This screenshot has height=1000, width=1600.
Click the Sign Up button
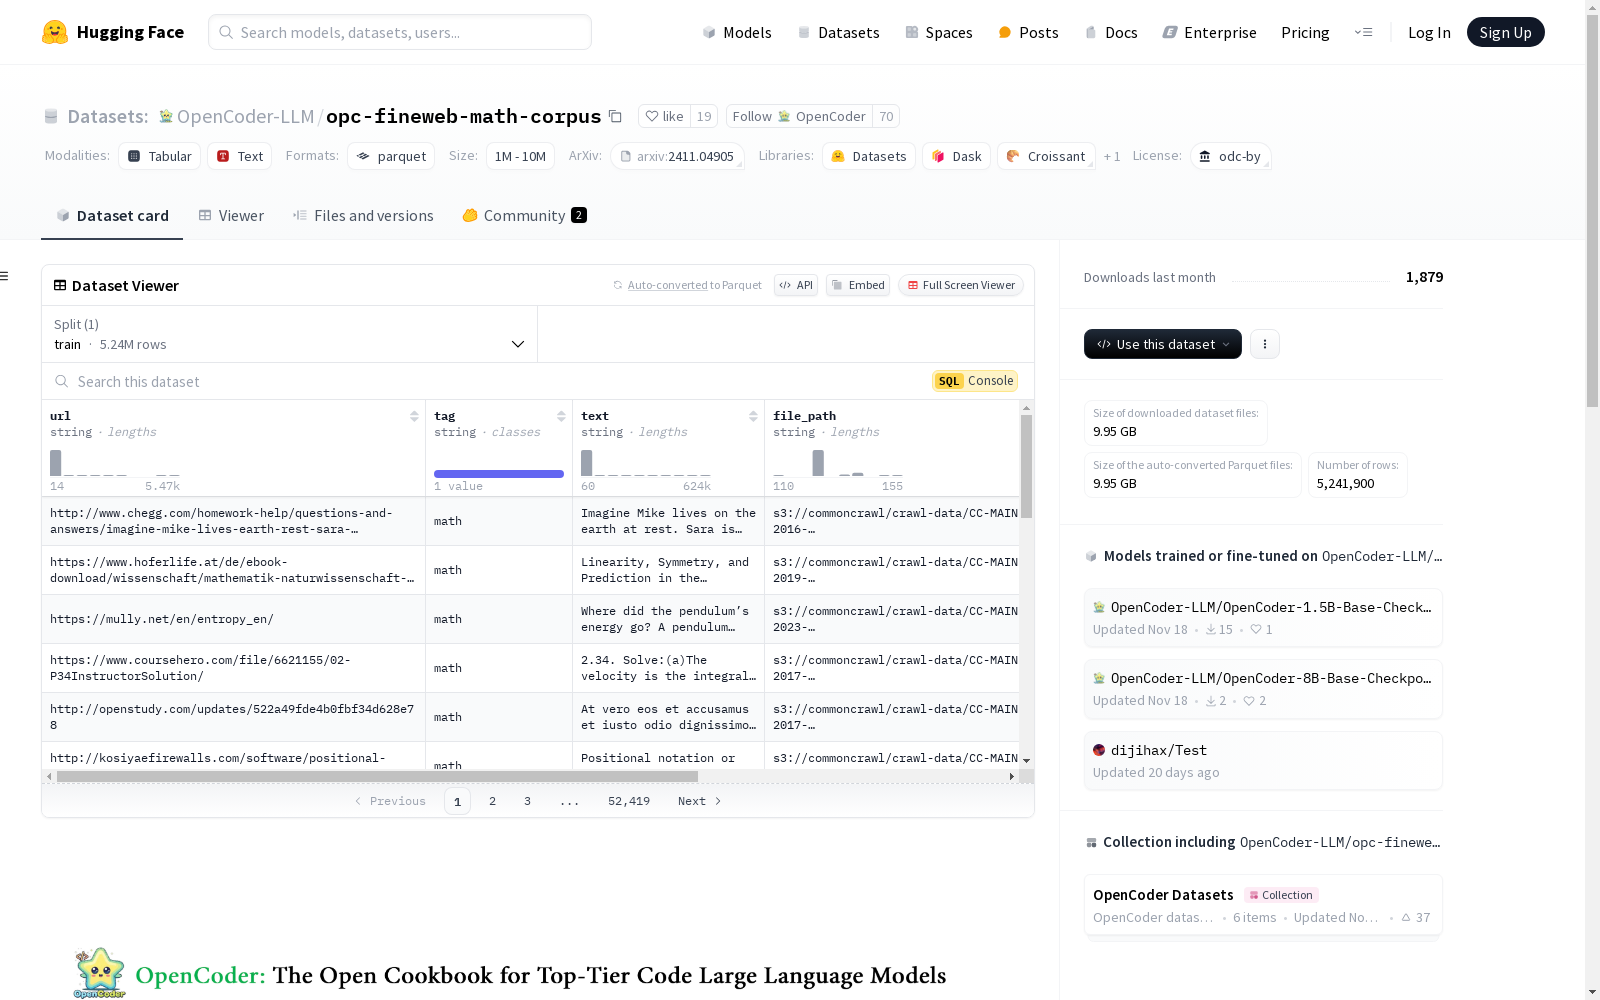click(1506, 32)
